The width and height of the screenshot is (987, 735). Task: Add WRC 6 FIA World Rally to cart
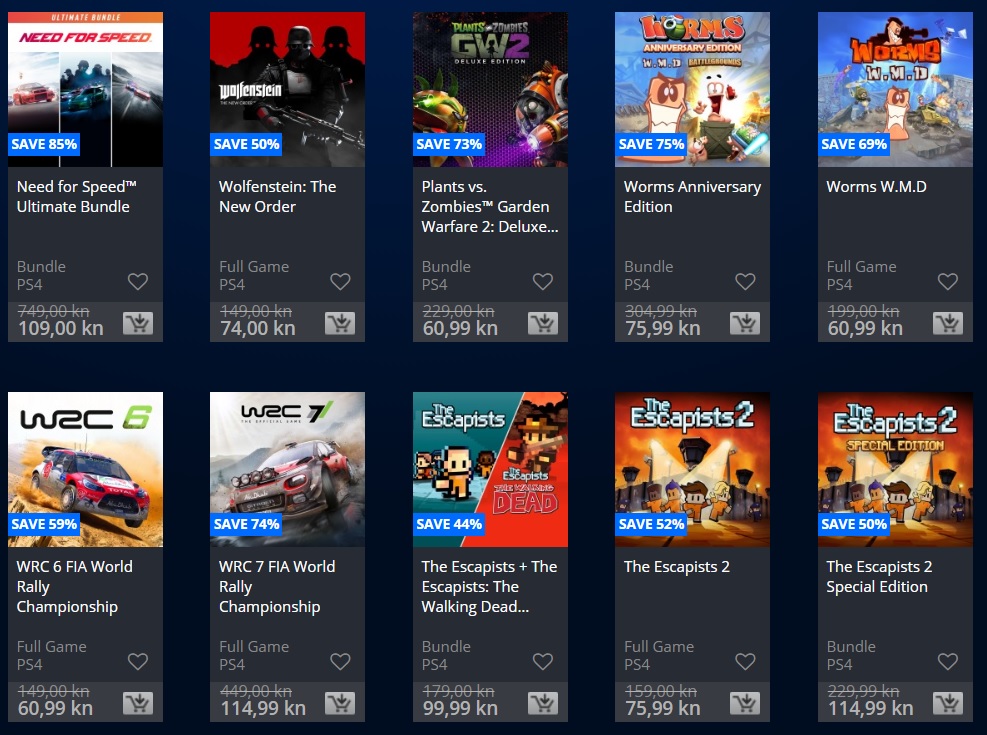point(138,704)
